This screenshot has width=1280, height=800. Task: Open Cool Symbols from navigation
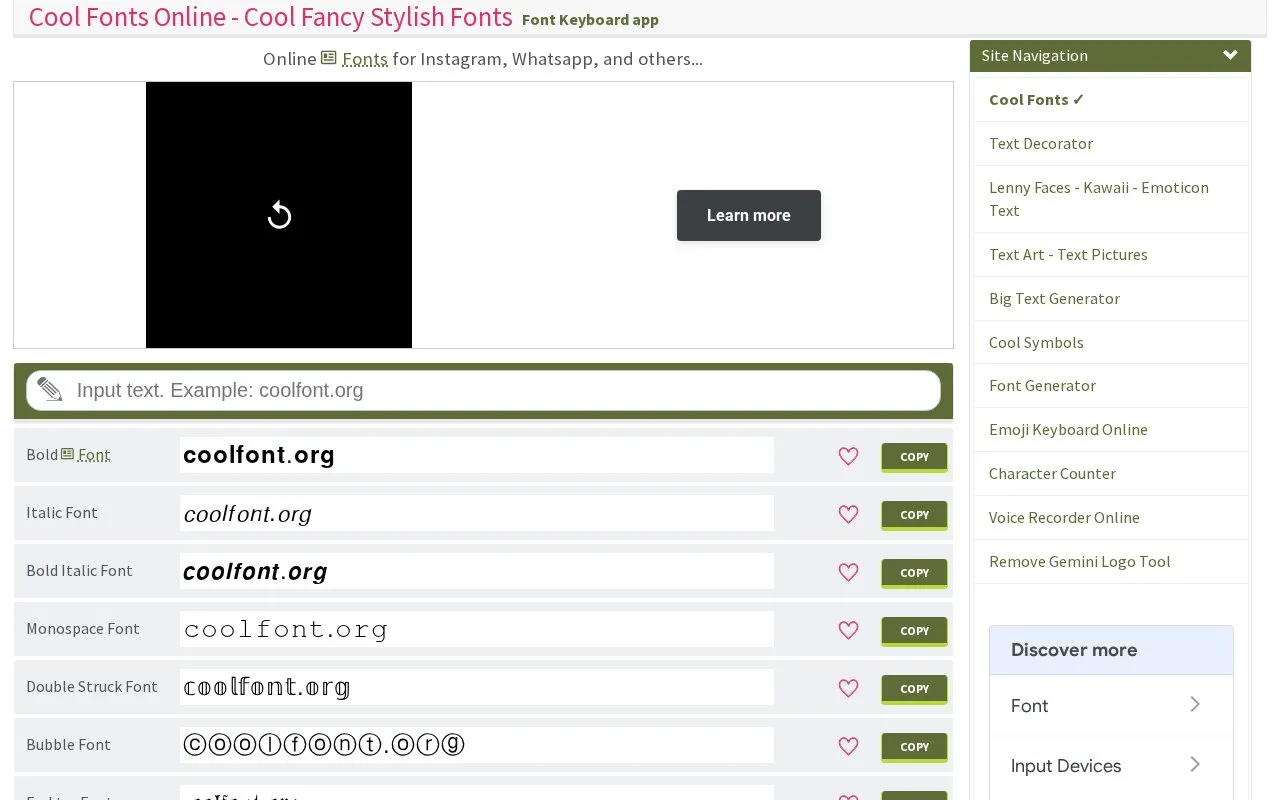[1036, 342]
